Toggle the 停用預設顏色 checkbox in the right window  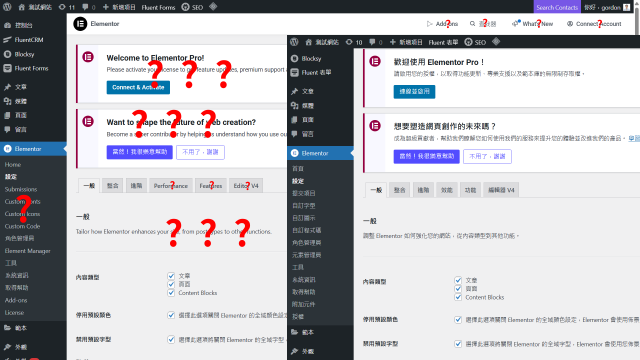[458, 320]
